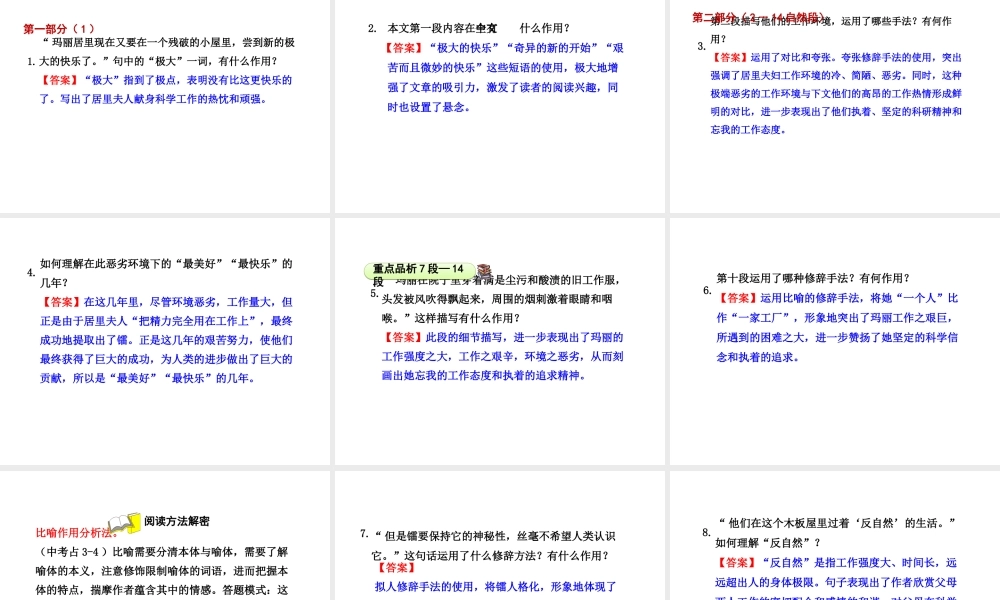The image size is (1000, 600).
Task: Select question number 7. before 但是镭要保持它的神秘性
Action: pos(364,534)
